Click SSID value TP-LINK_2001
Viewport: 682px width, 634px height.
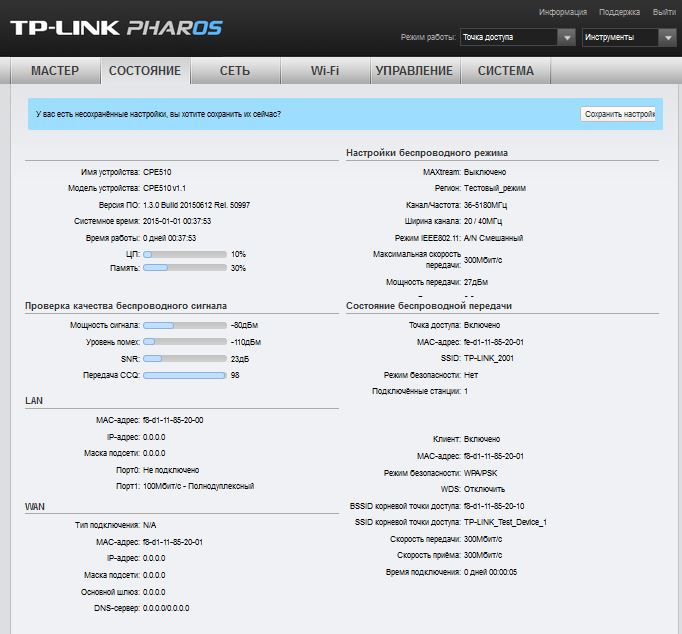489,358
